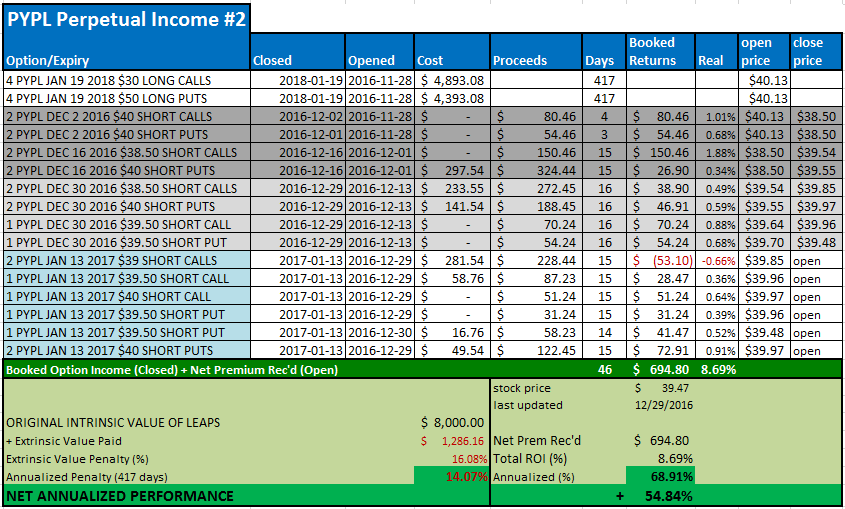Click the 'Cost' column header
This screenshot has width=845, height=509.
[x=452, y=52]
